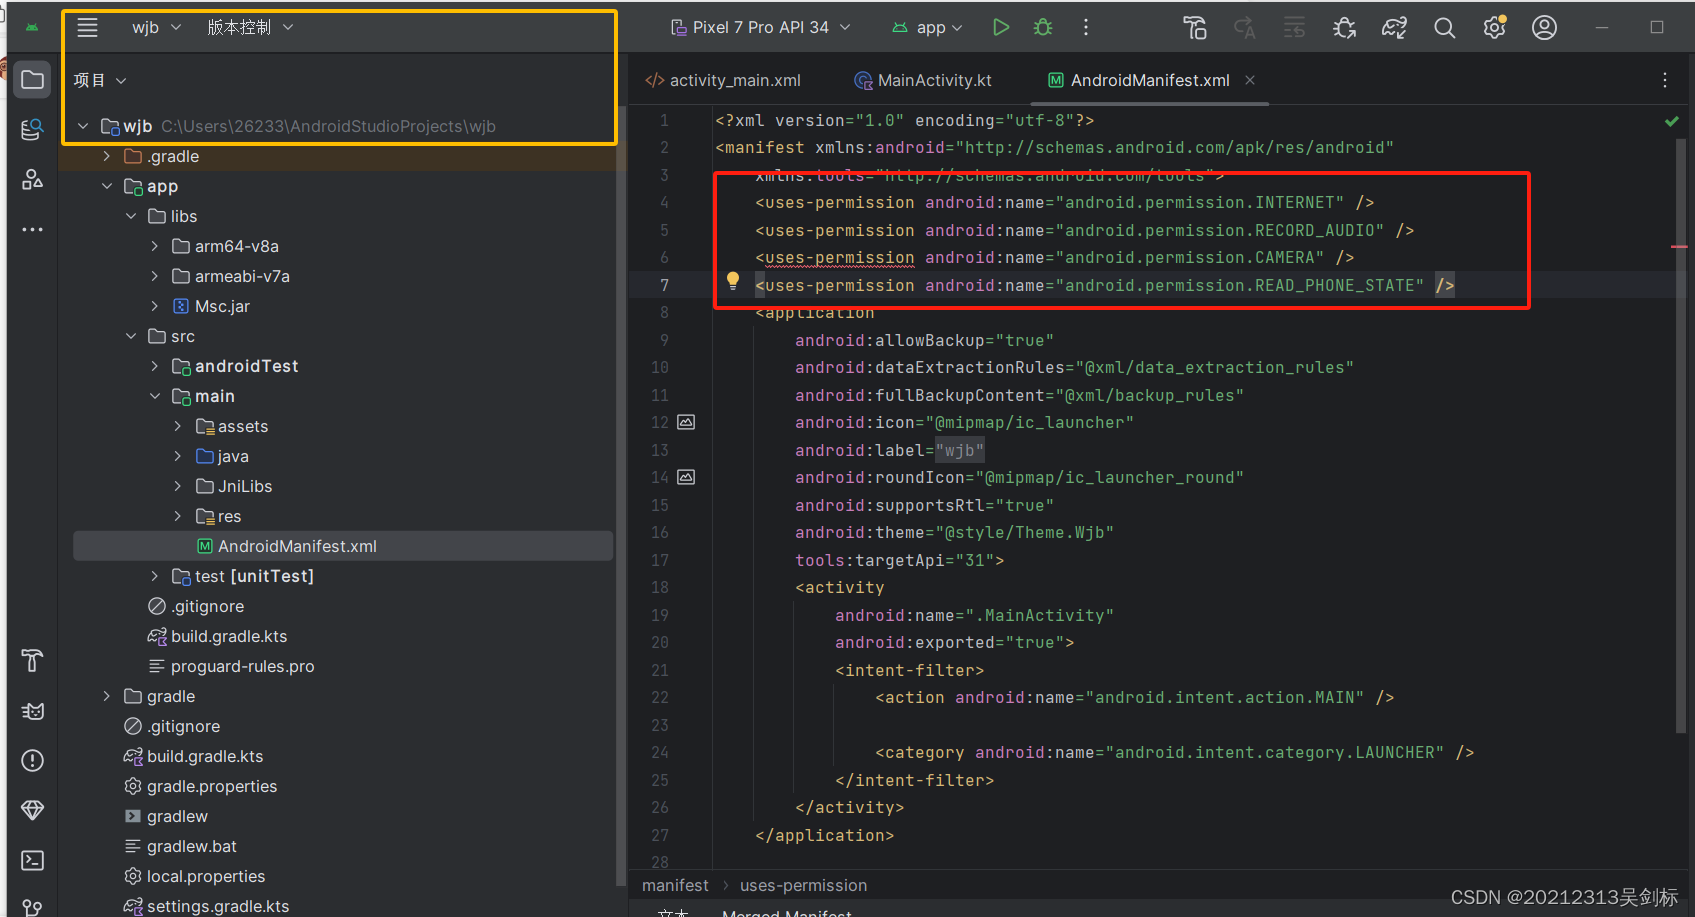Expand the armeabi-v7a folder
1695x917 pixels.
coord(155,276)
